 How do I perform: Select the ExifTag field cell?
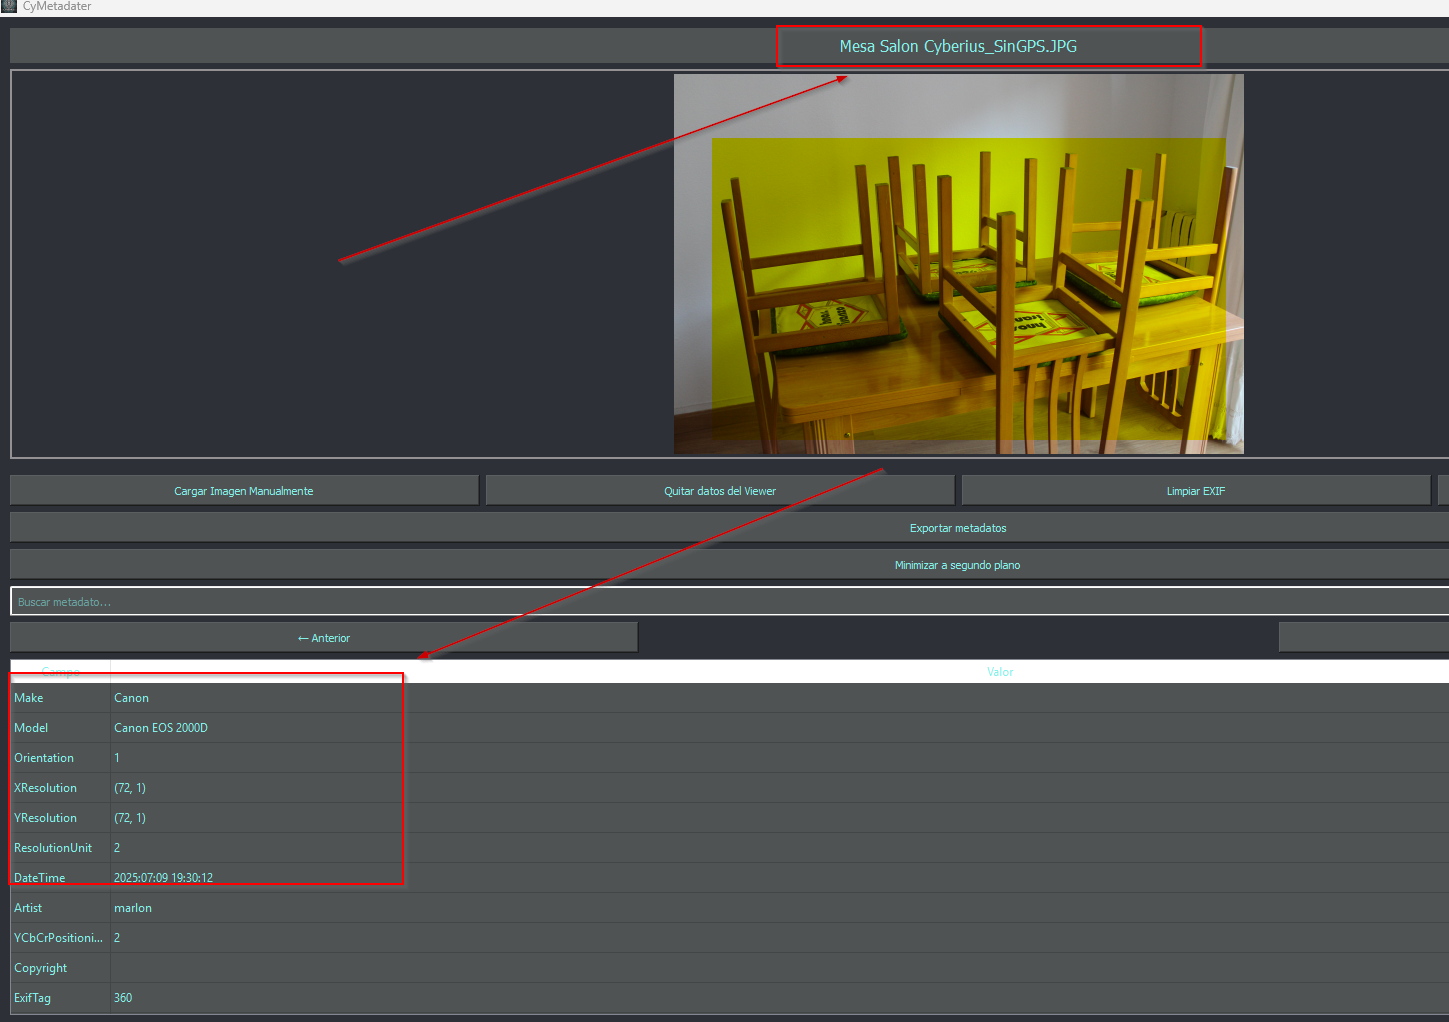[x=60, y=998]
